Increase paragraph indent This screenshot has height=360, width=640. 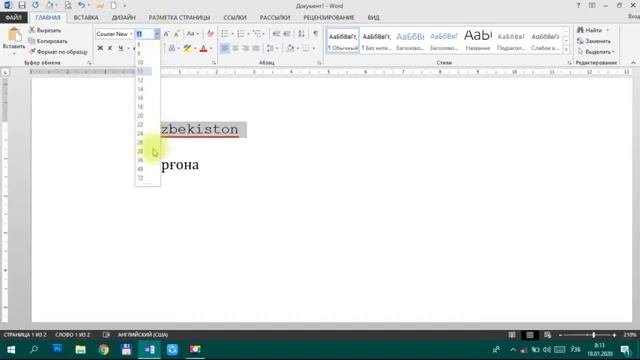287,34
